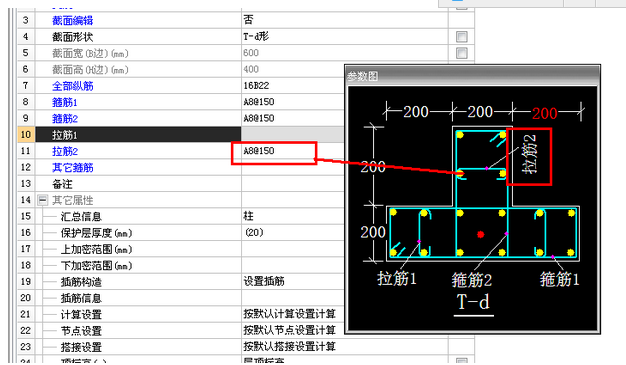
Task: Click the 柱 value of 汇总信息
Action: (x=248, y=216)
